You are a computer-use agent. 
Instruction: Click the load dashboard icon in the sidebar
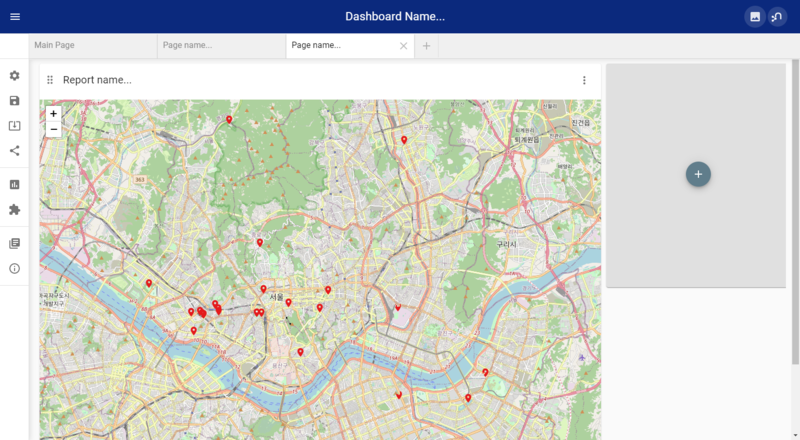[14, 126]
